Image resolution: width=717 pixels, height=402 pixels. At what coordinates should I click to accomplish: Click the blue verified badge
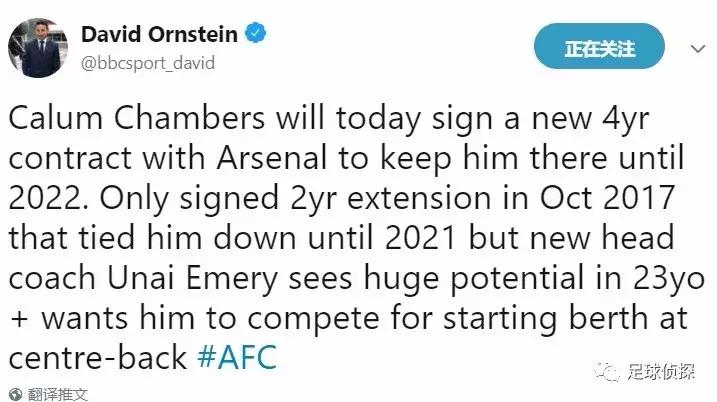256,35
